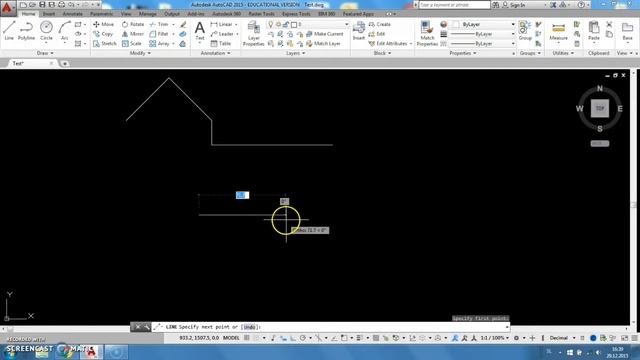Select the Polyline tool
This screenshot has height=360, width=640.
(26, 31)
